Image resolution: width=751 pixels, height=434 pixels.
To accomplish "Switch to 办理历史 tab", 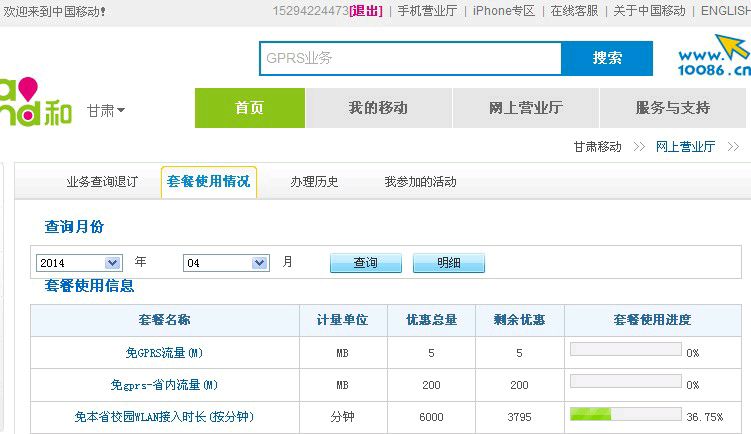I will click(314, 182).
